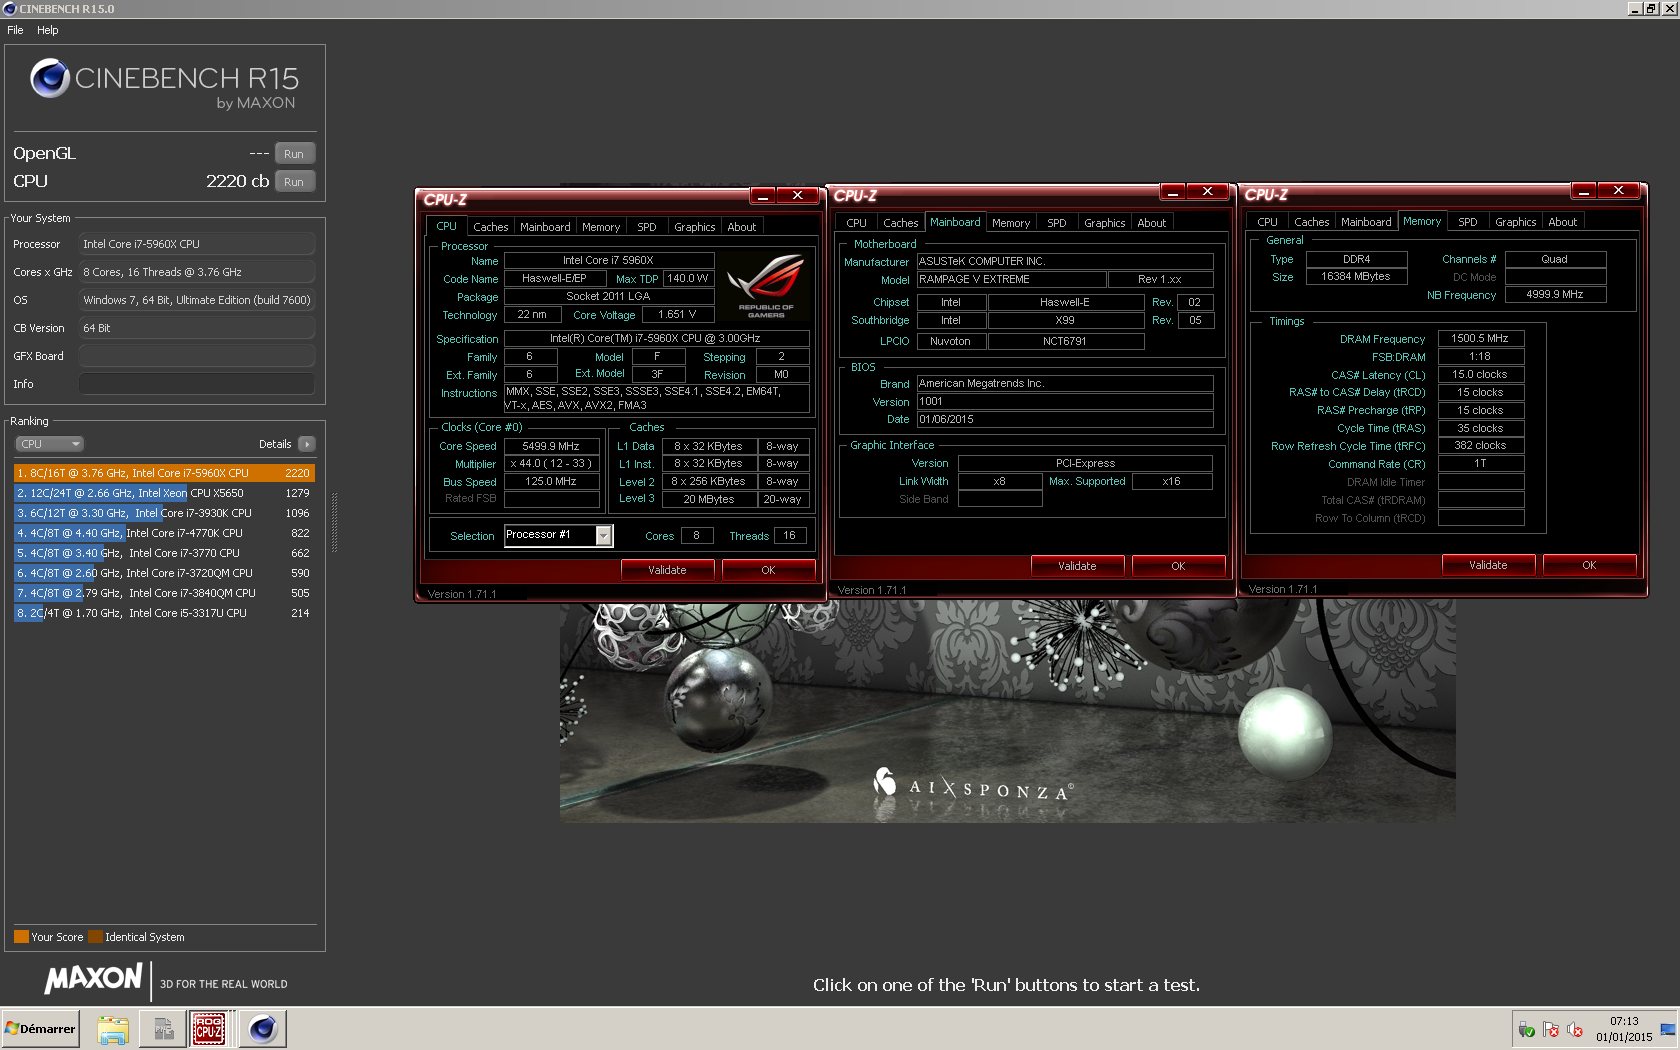Screen dimensions: 1680x1050
Task: Click the CPU-Z taskbar icon
Action: (x=209, y=1029)
